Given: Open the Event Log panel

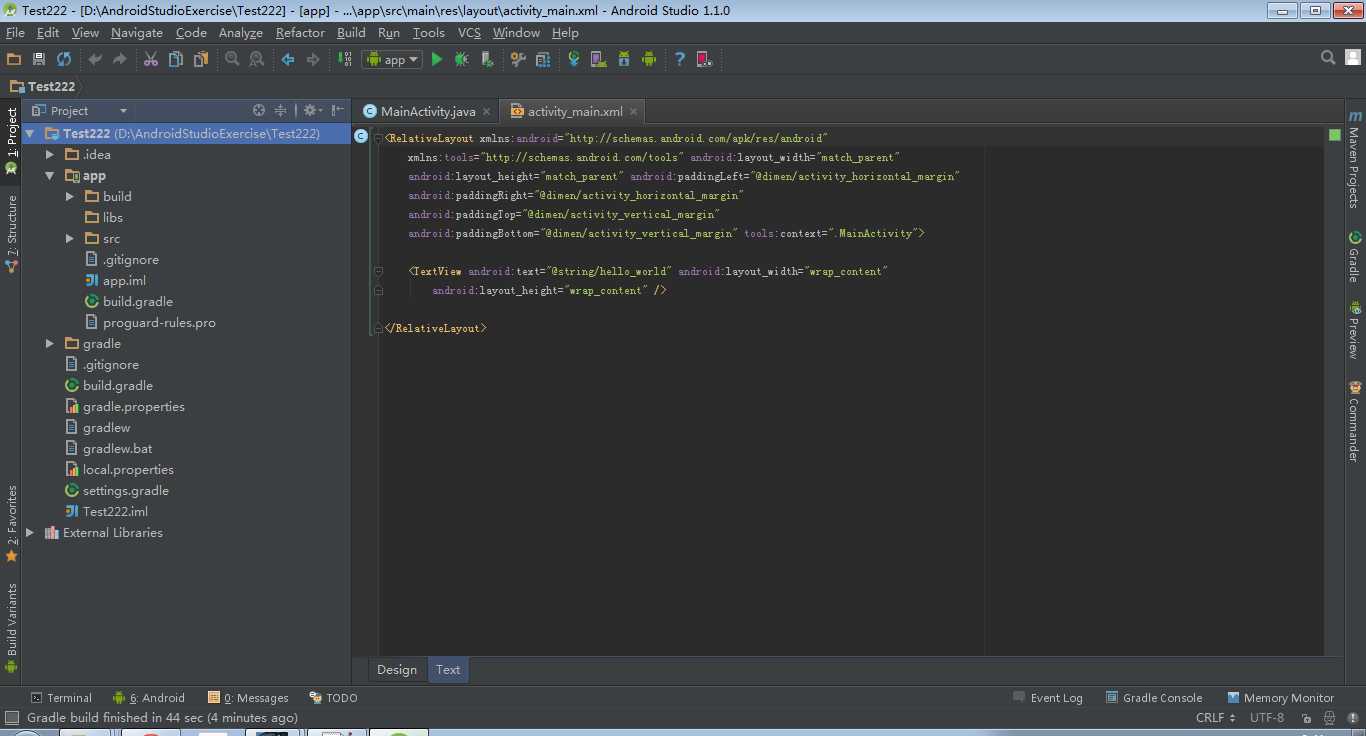Looking at the screenshot, I should pos(1048,697).
